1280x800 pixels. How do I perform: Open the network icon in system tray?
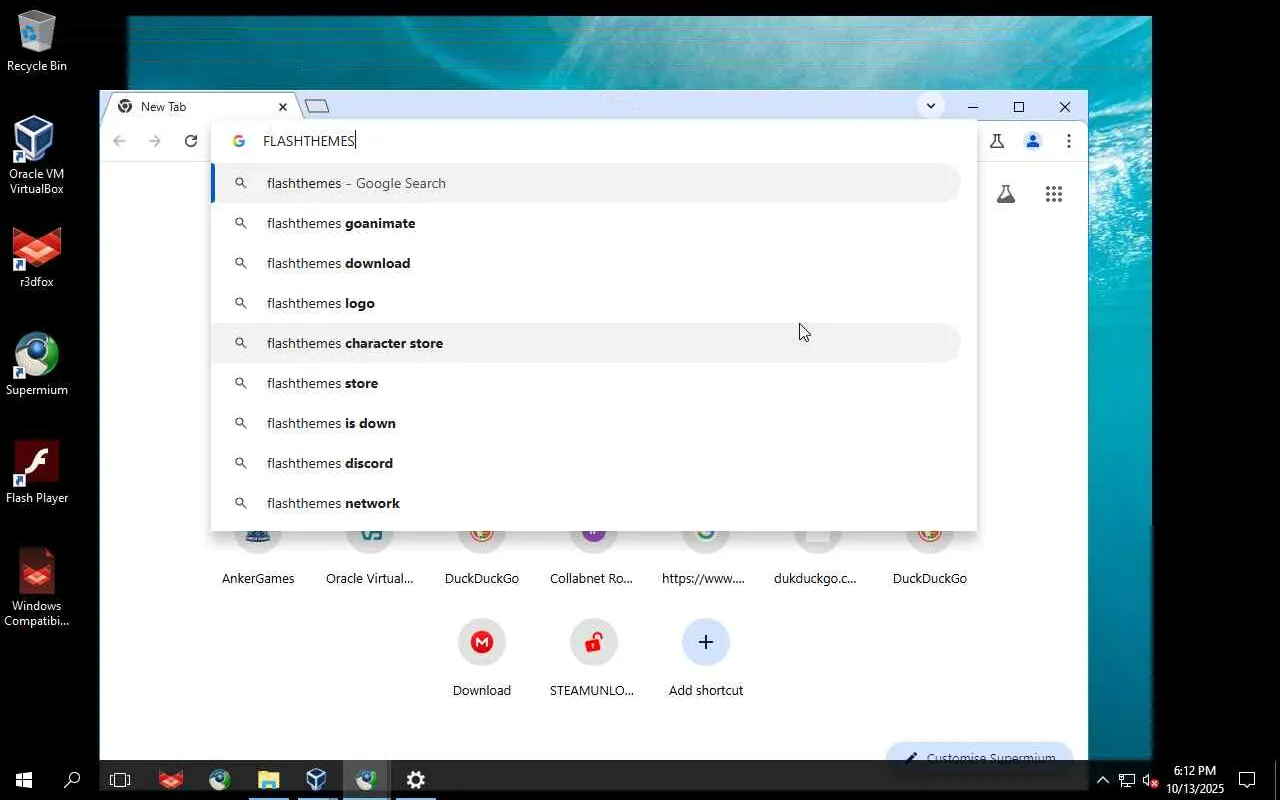click(1126, 780)
